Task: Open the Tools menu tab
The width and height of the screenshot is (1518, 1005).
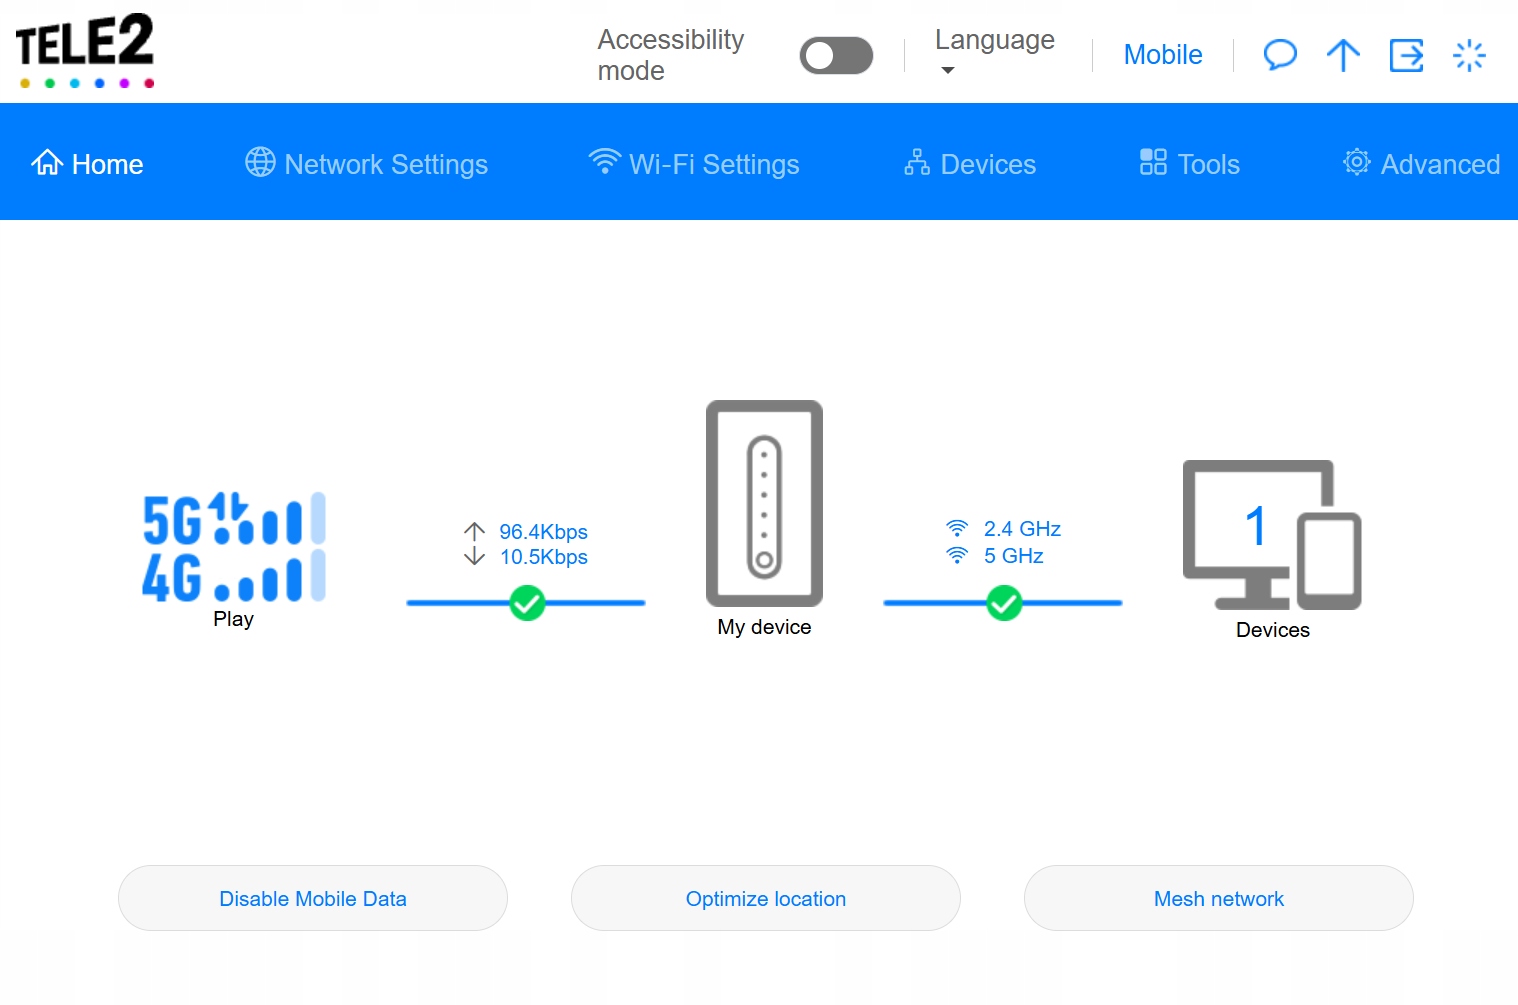Action: click(x=1190, y=164)
